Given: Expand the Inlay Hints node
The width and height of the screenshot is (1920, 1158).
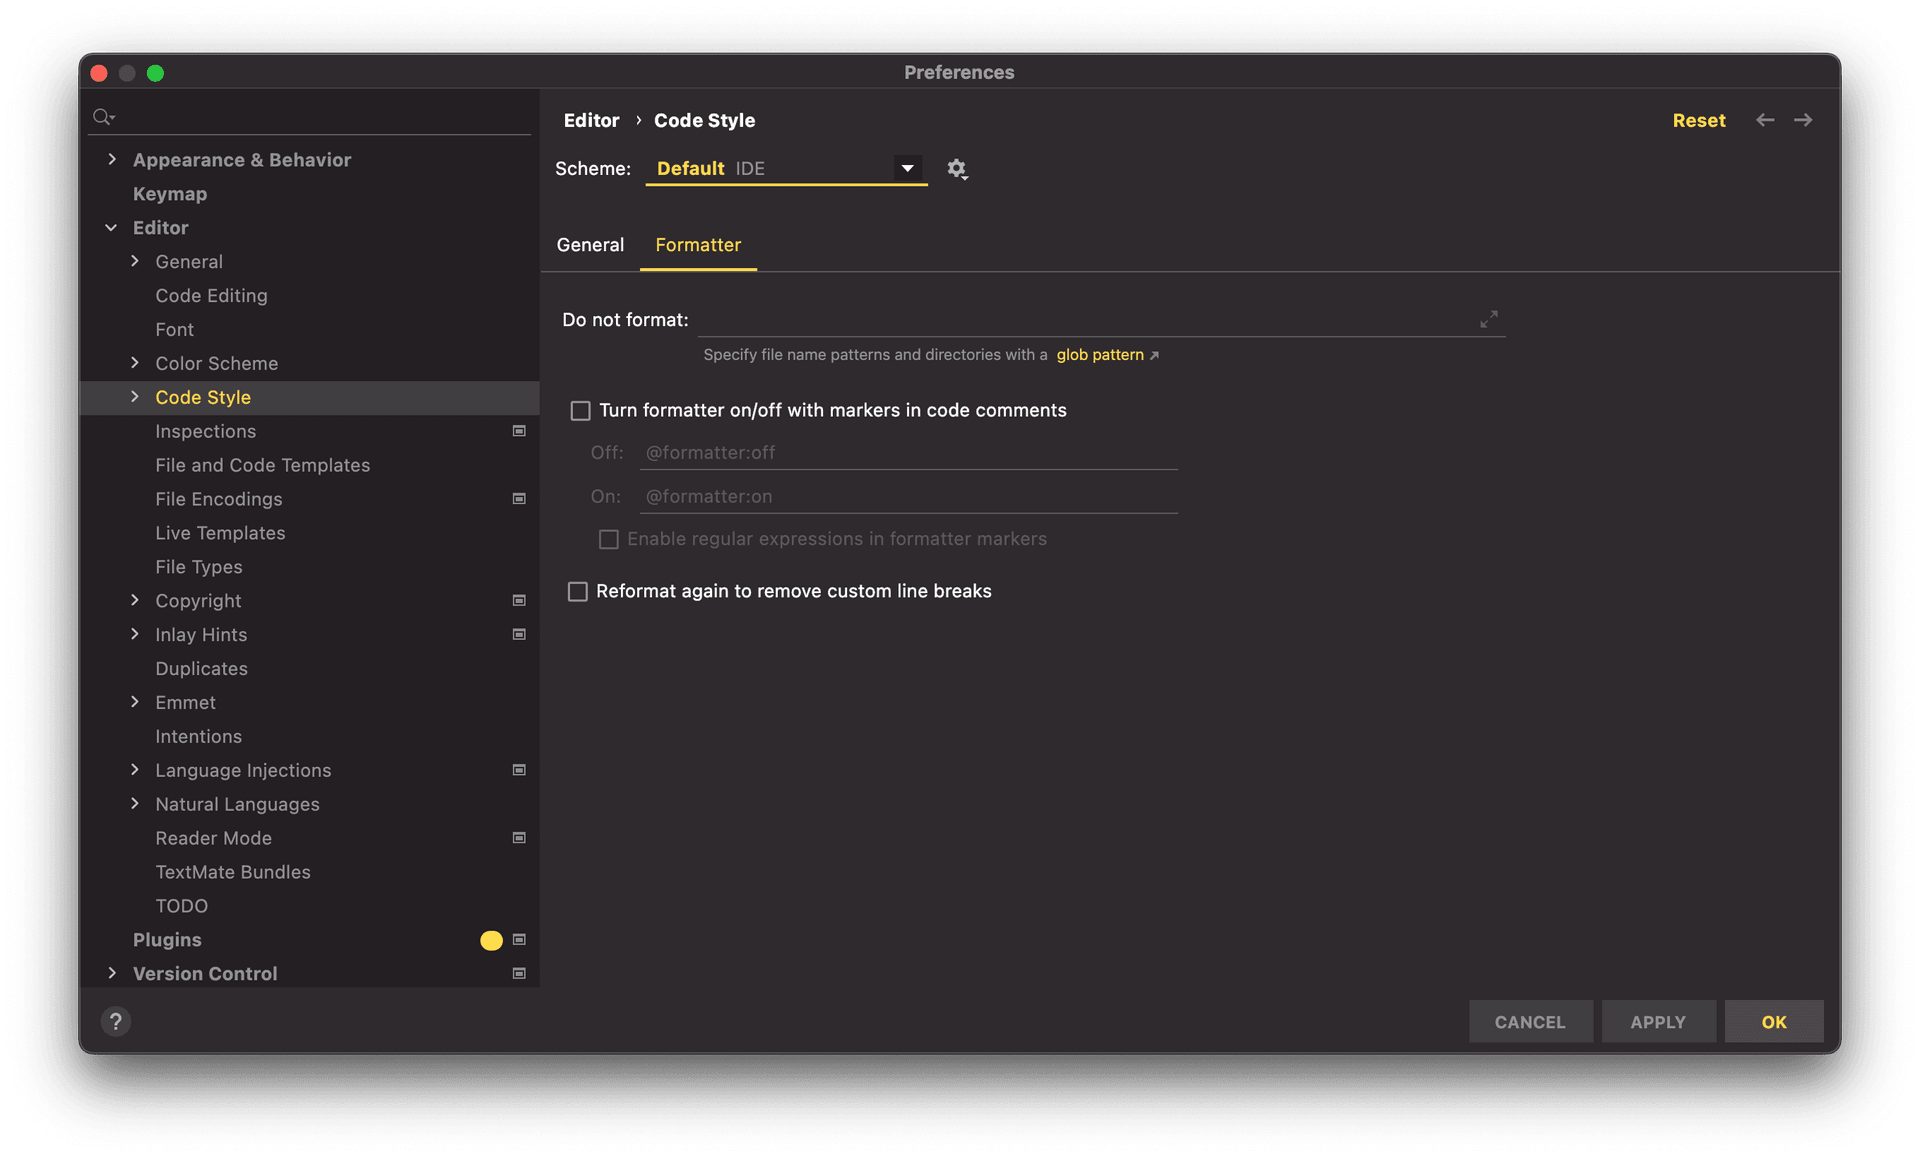Looking at the screenshot, I should [135, 634].
